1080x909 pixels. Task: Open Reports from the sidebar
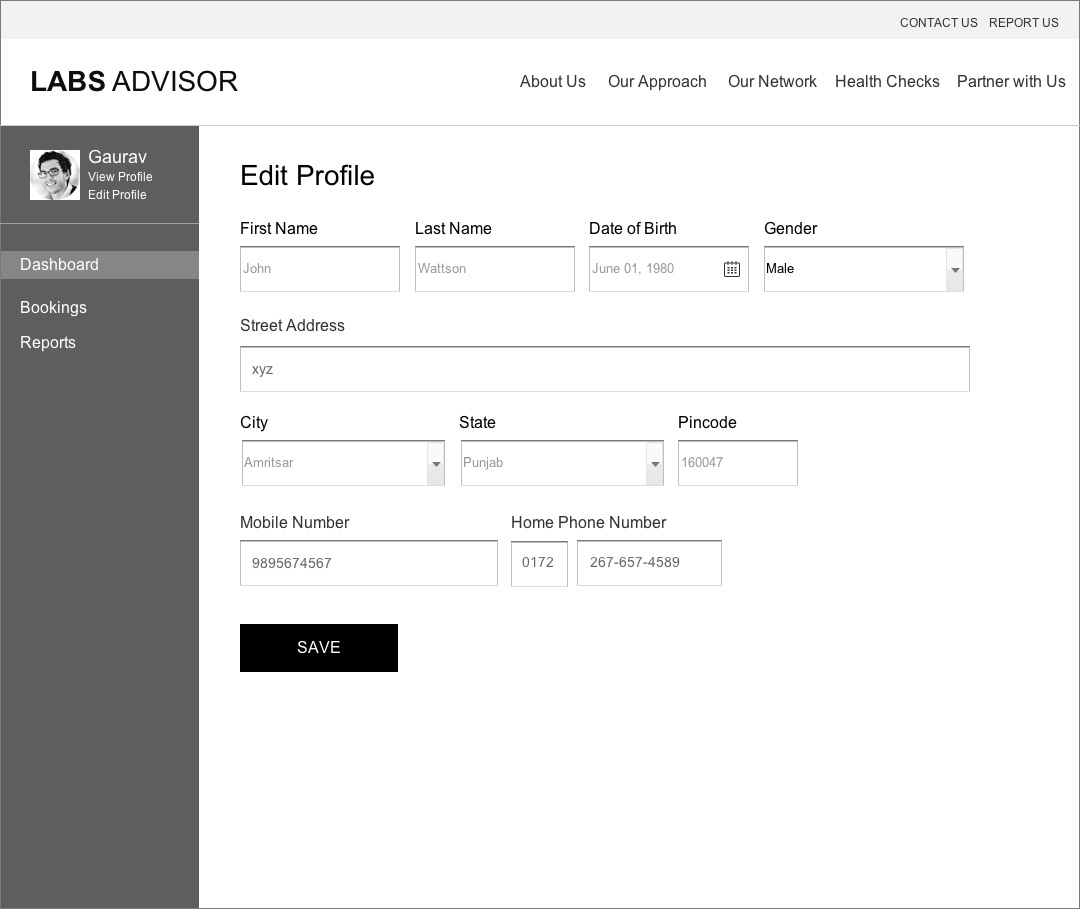click(48, 343)
